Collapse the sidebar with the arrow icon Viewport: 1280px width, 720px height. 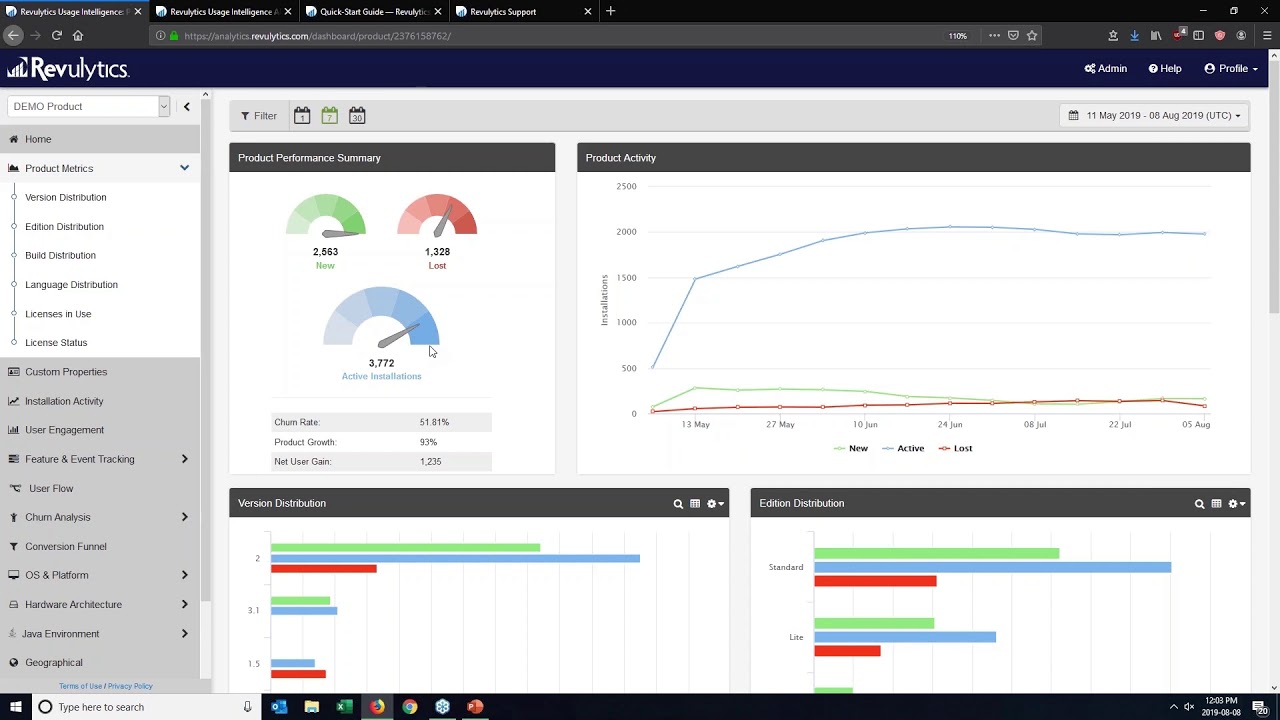[x=186, y=106]
